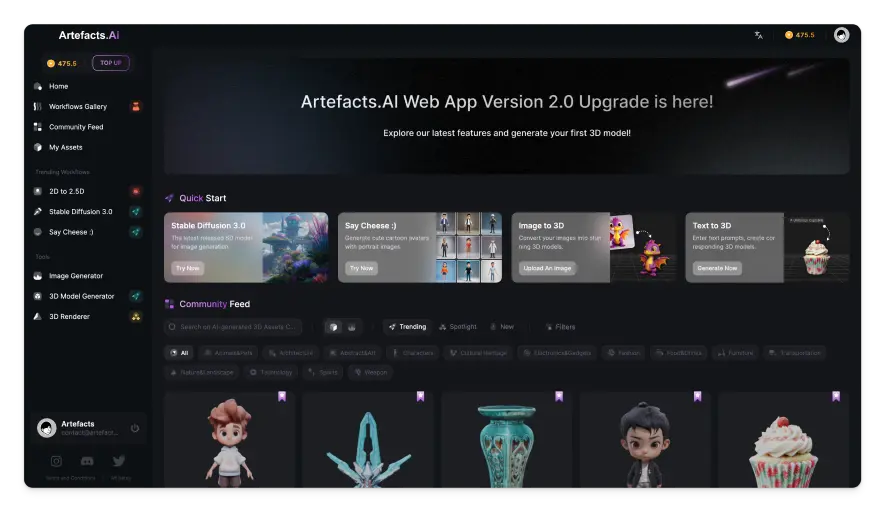
Task: Click the 475.5 coin balance in top header
Action: (x=800, y=35)
